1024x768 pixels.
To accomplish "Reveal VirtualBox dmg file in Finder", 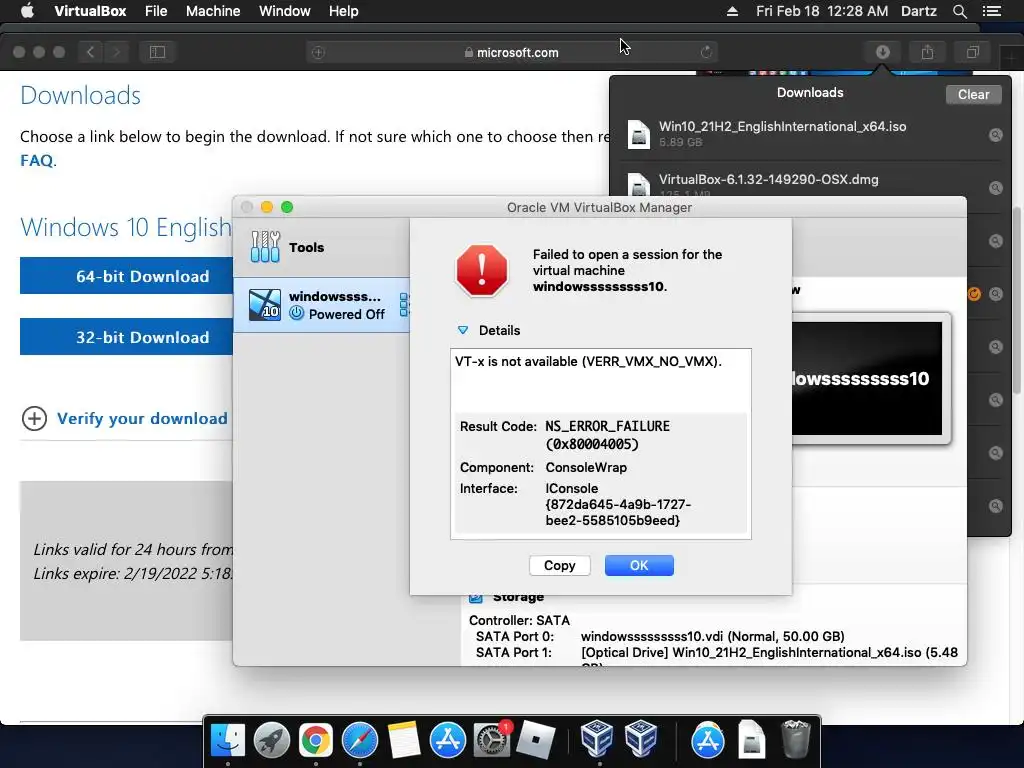I will coord(995,188).
